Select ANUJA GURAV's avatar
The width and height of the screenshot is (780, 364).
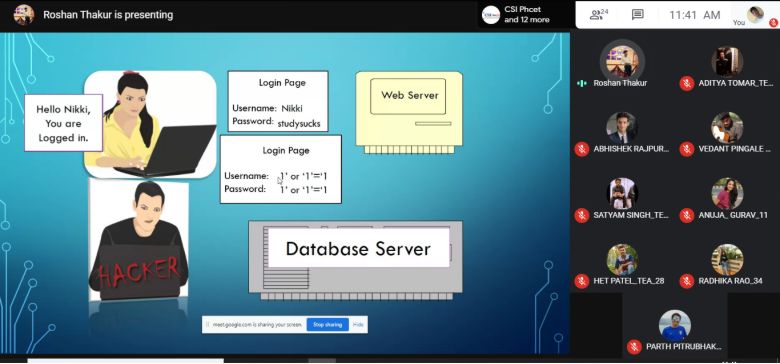tap(727, 193)
